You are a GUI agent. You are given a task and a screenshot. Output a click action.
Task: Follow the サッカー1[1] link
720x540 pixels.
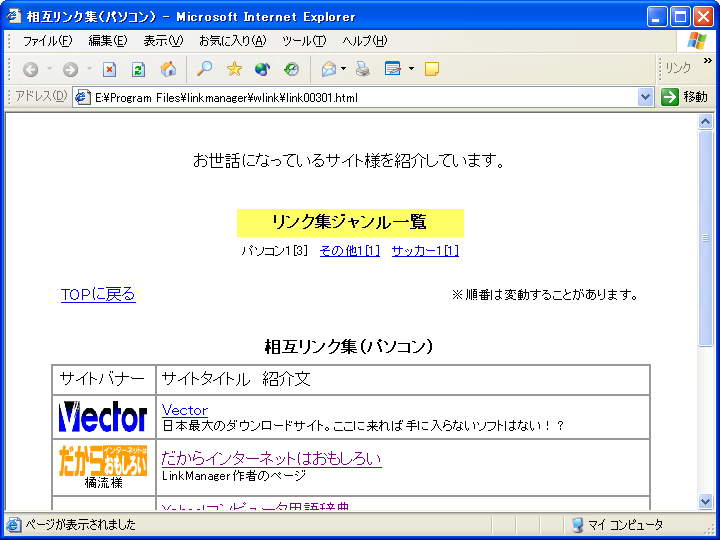(x=425, y=251)
